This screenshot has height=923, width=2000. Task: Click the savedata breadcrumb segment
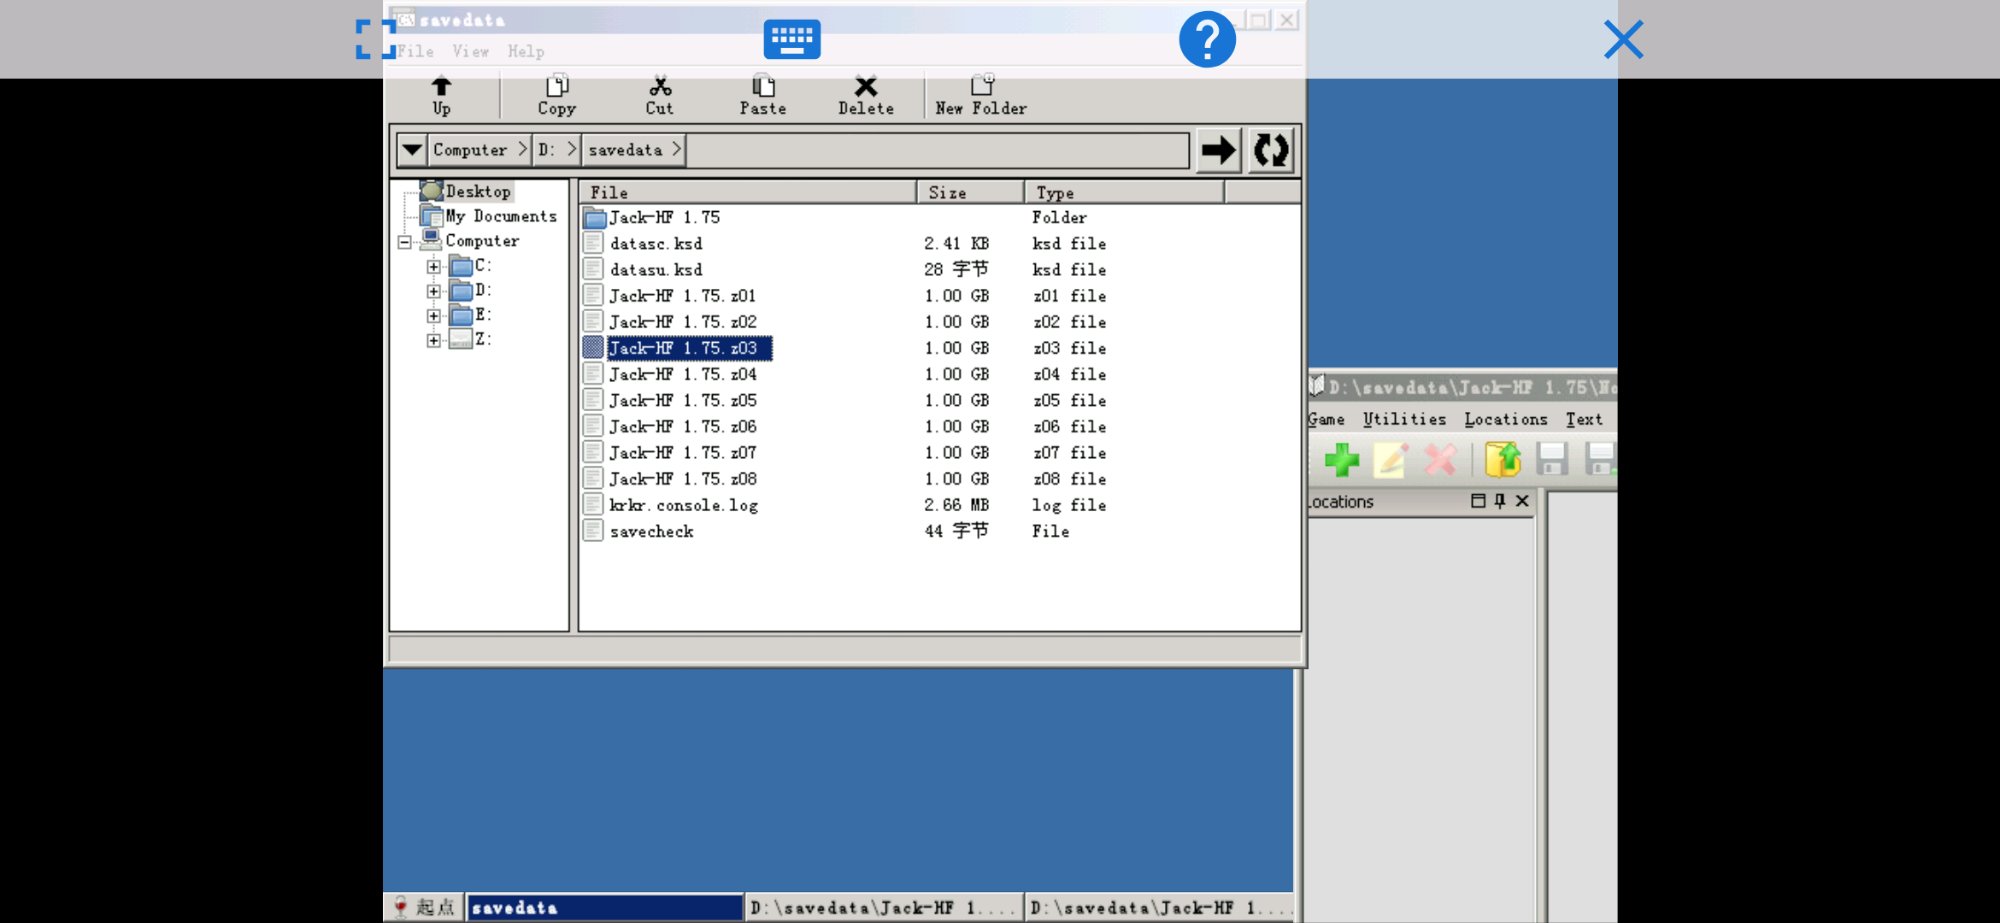point(625,150)
